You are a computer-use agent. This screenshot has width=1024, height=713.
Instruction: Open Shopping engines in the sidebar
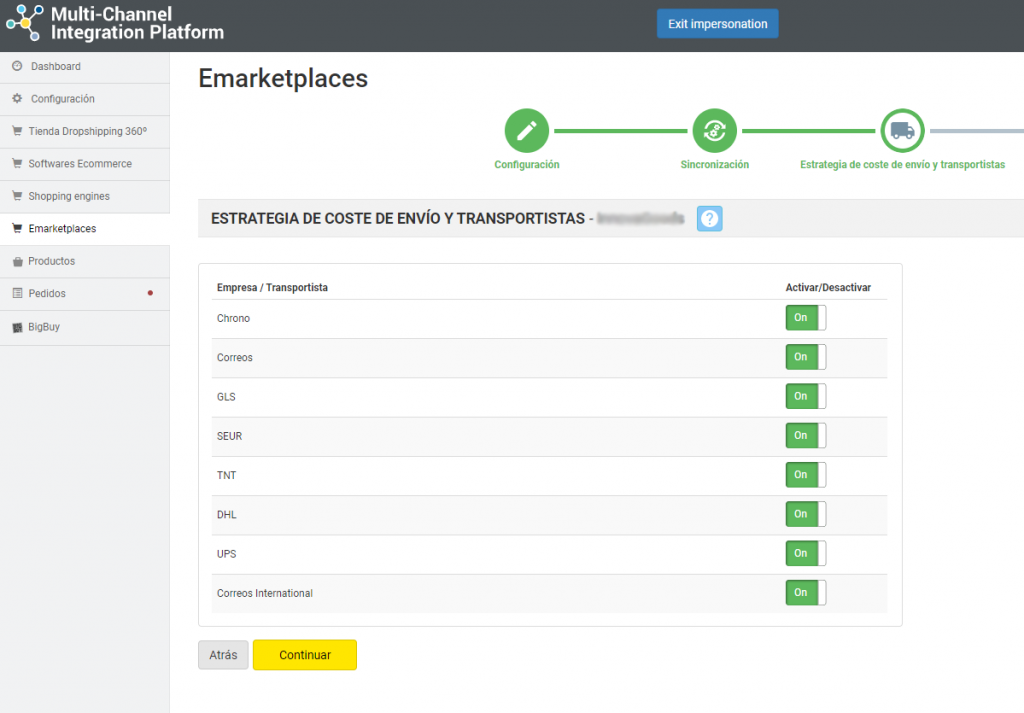[69, 196]
